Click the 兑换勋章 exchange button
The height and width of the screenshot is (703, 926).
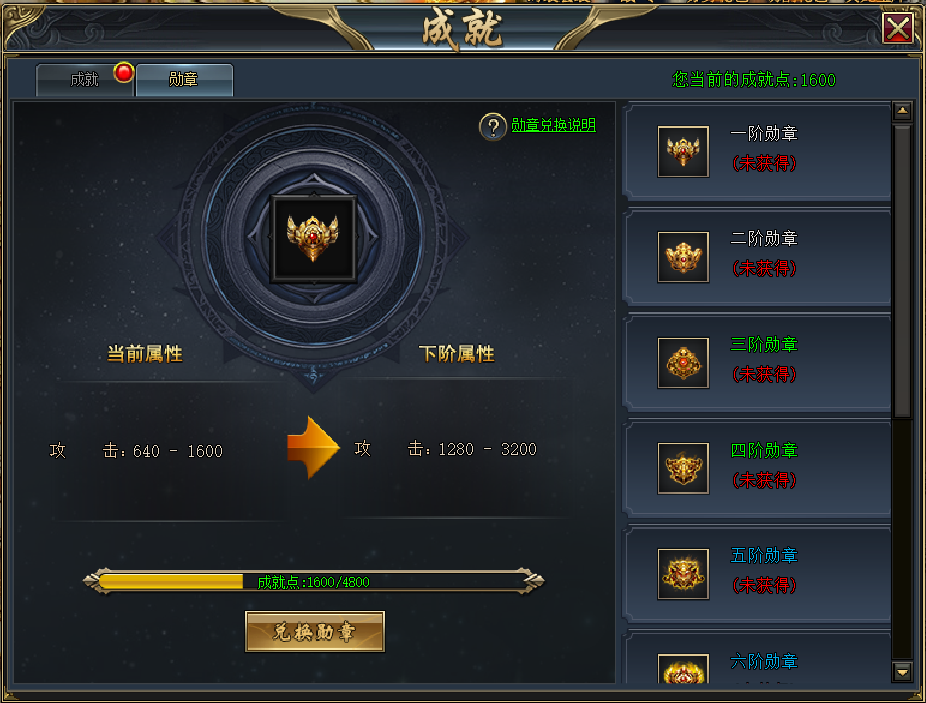315,632
